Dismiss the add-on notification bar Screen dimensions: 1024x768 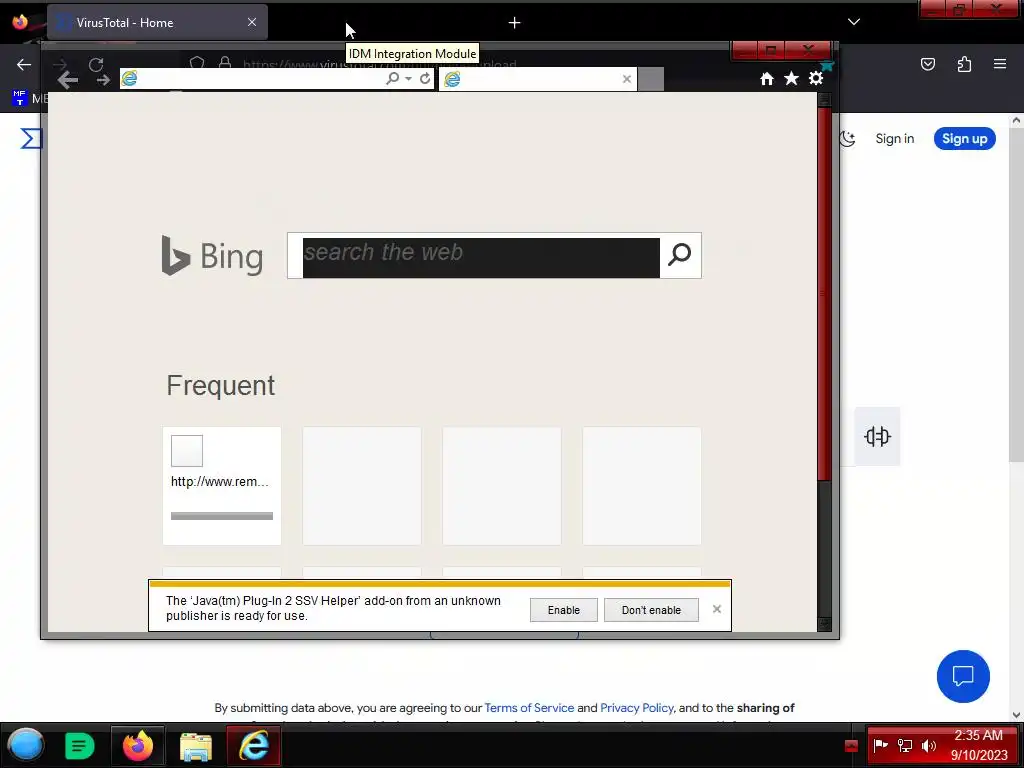pos(717,609)
